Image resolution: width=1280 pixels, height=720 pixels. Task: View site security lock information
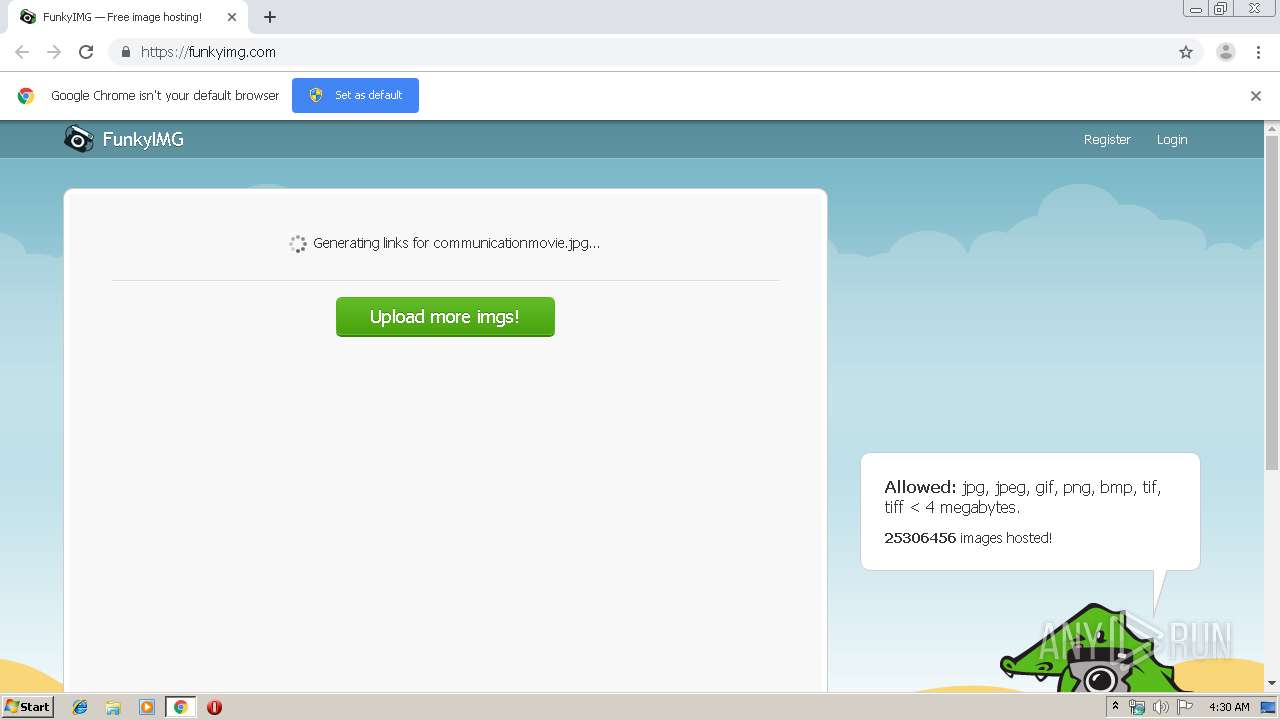tap(125, 52)
